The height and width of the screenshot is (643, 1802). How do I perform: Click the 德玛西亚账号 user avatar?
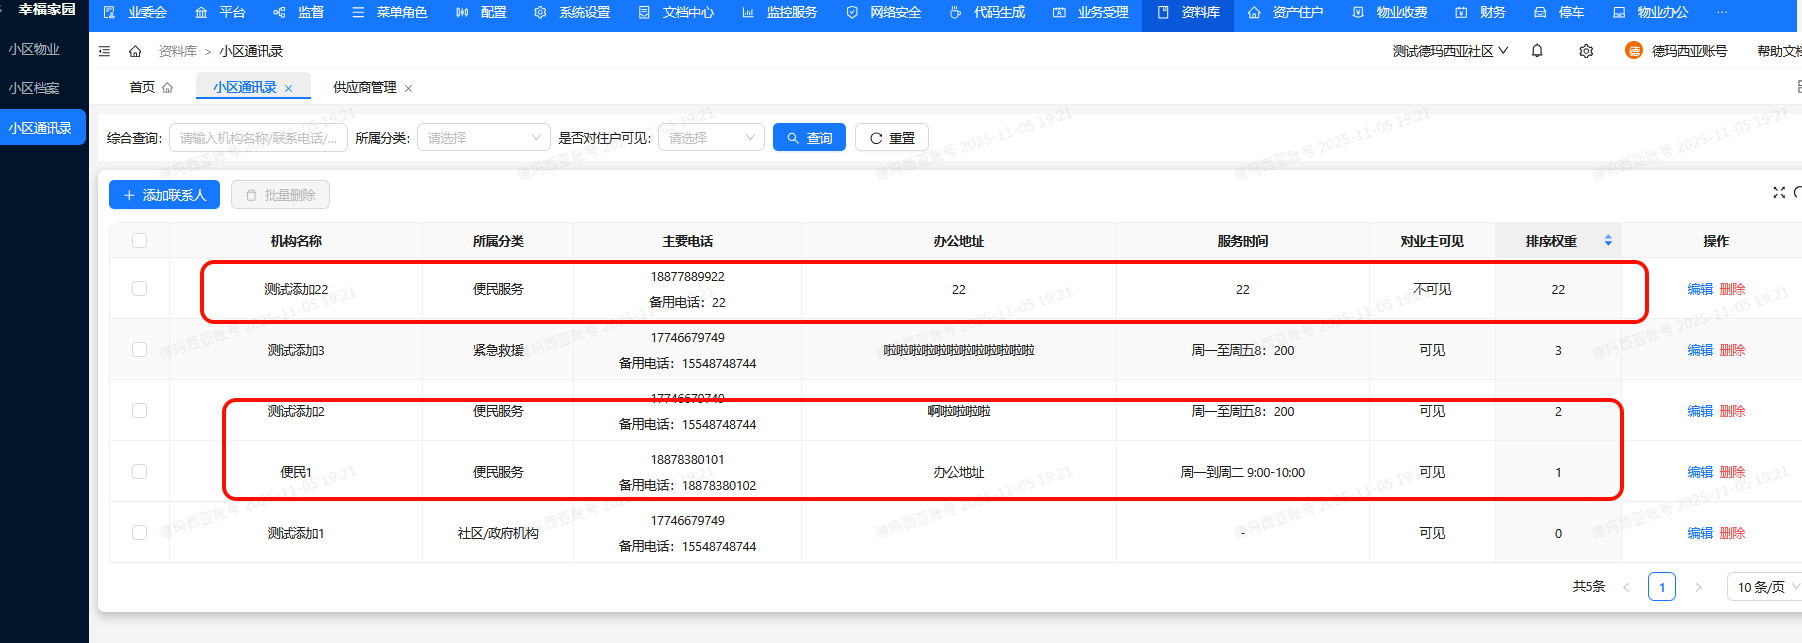1634,51
